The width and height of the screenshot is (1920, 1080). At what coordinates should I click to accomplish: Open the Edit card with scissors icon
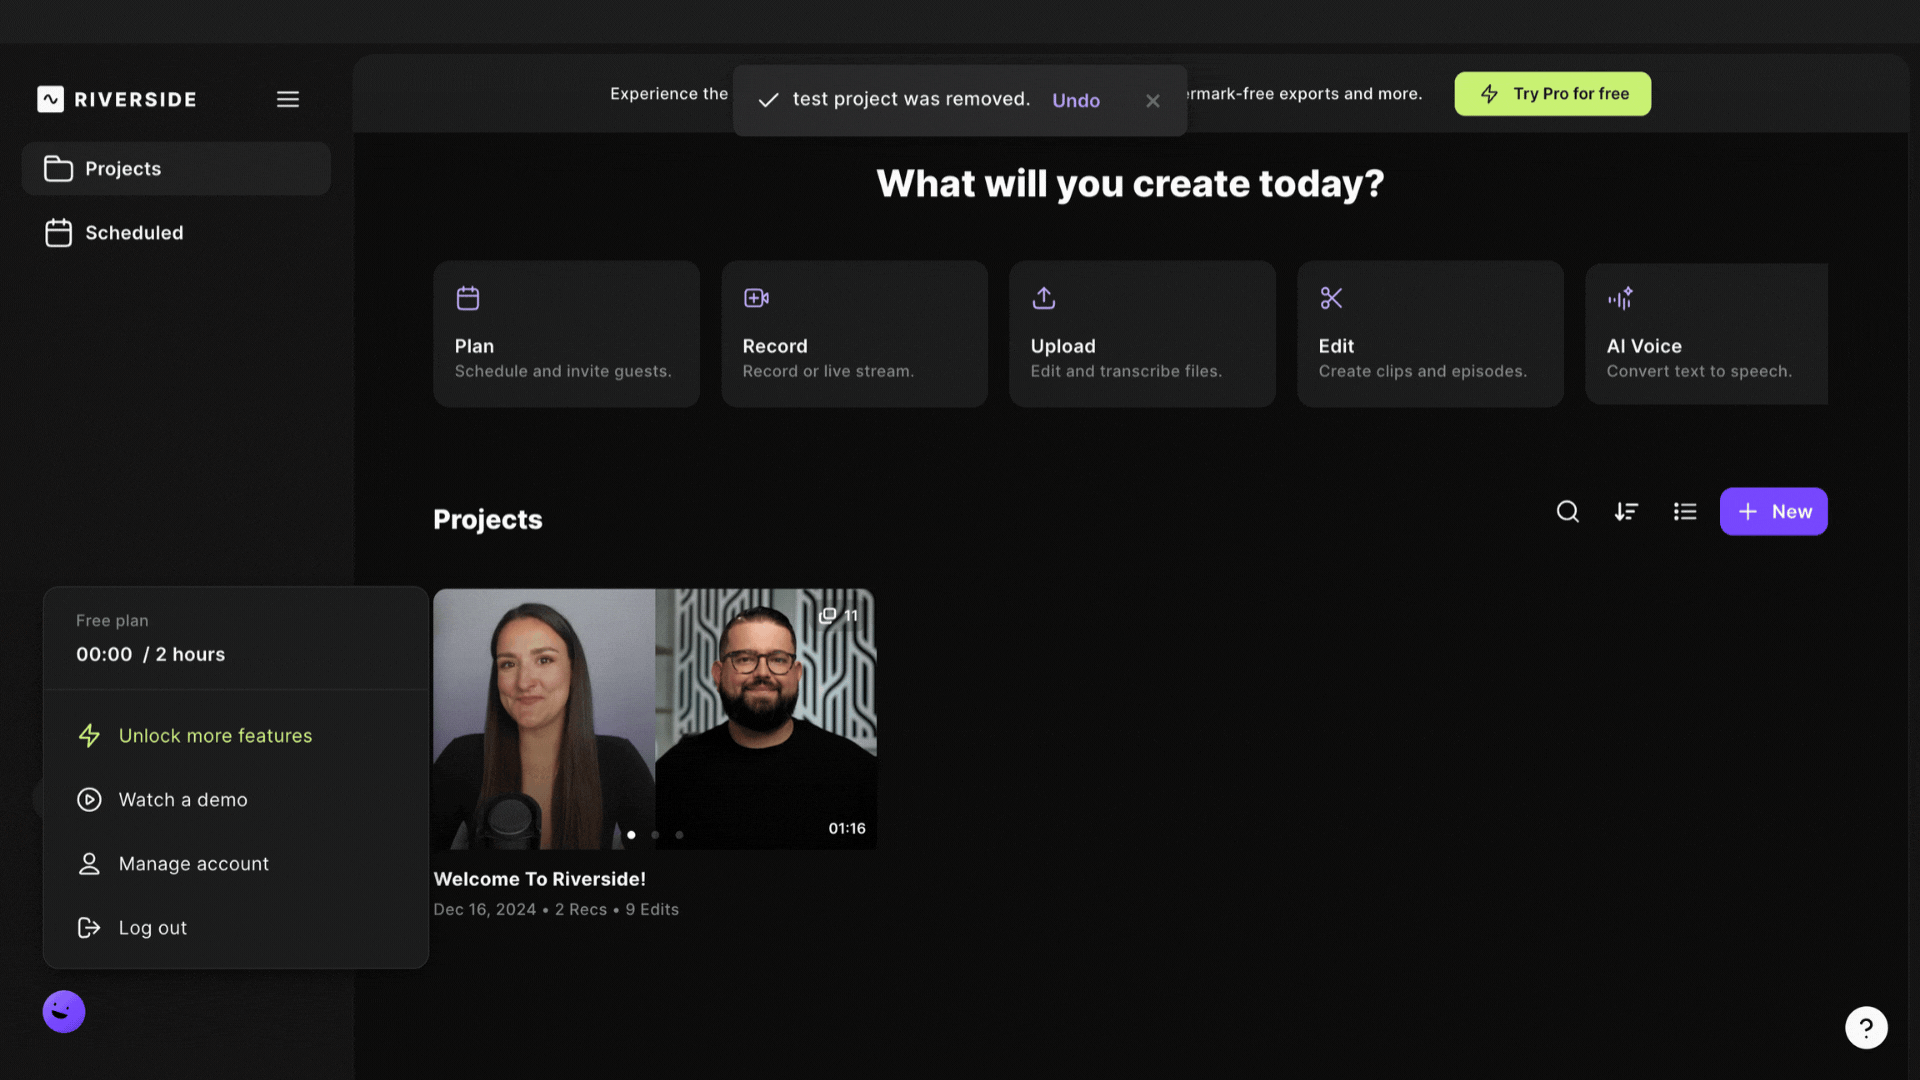point(1430,334)
